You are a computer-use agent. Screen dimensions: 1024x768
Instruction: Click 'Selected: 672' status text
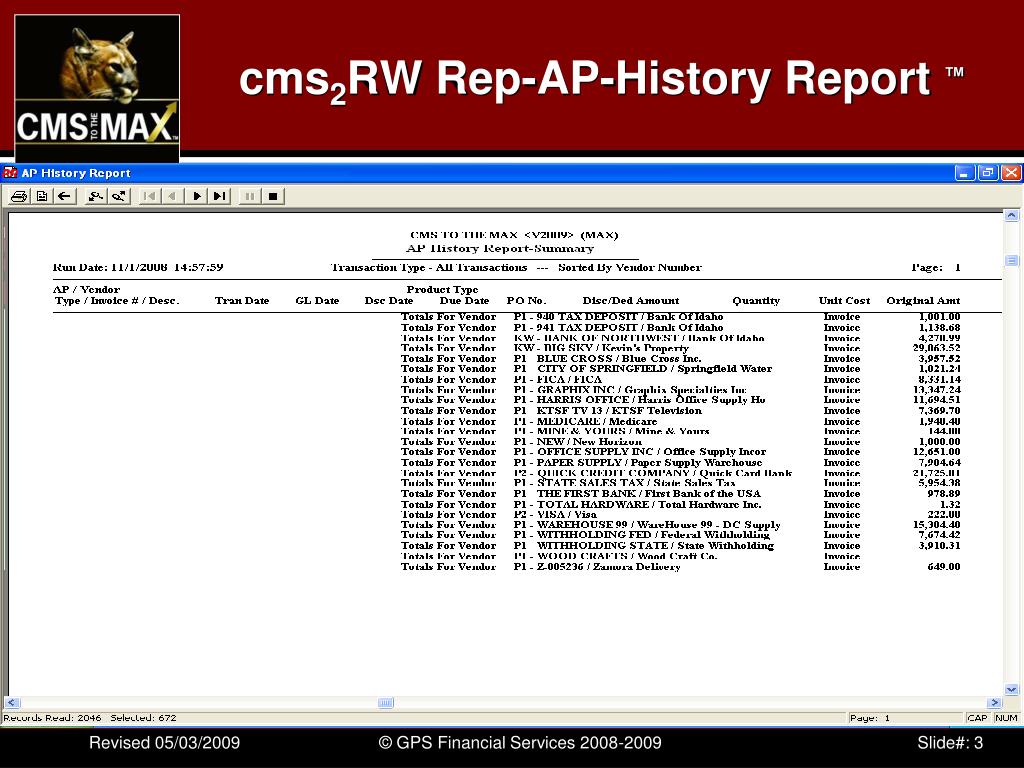(x=143, y=718)
